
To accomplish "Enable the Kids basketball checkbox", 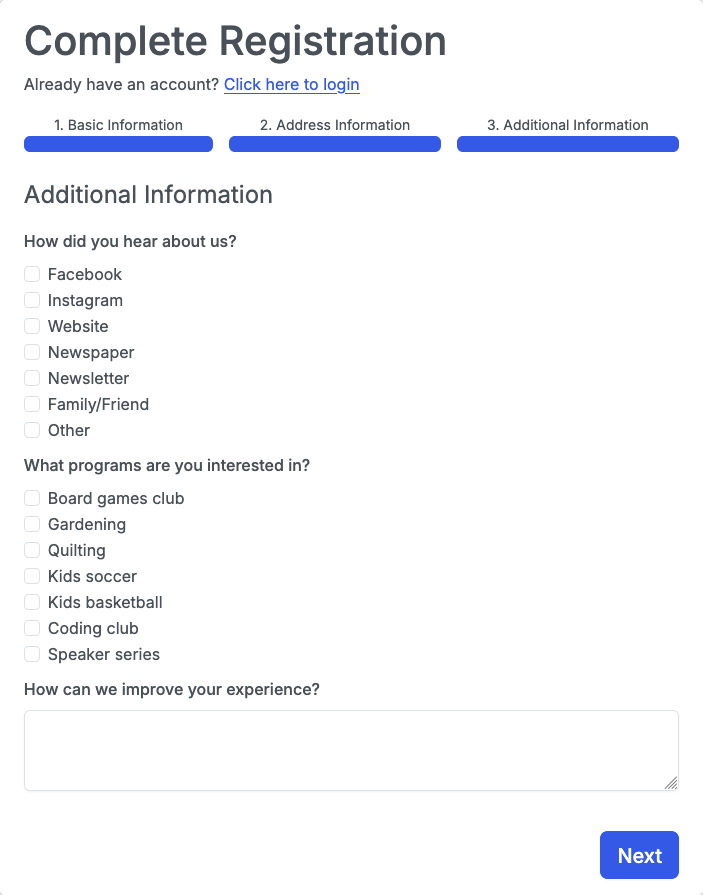I will [x=32, y=602].
